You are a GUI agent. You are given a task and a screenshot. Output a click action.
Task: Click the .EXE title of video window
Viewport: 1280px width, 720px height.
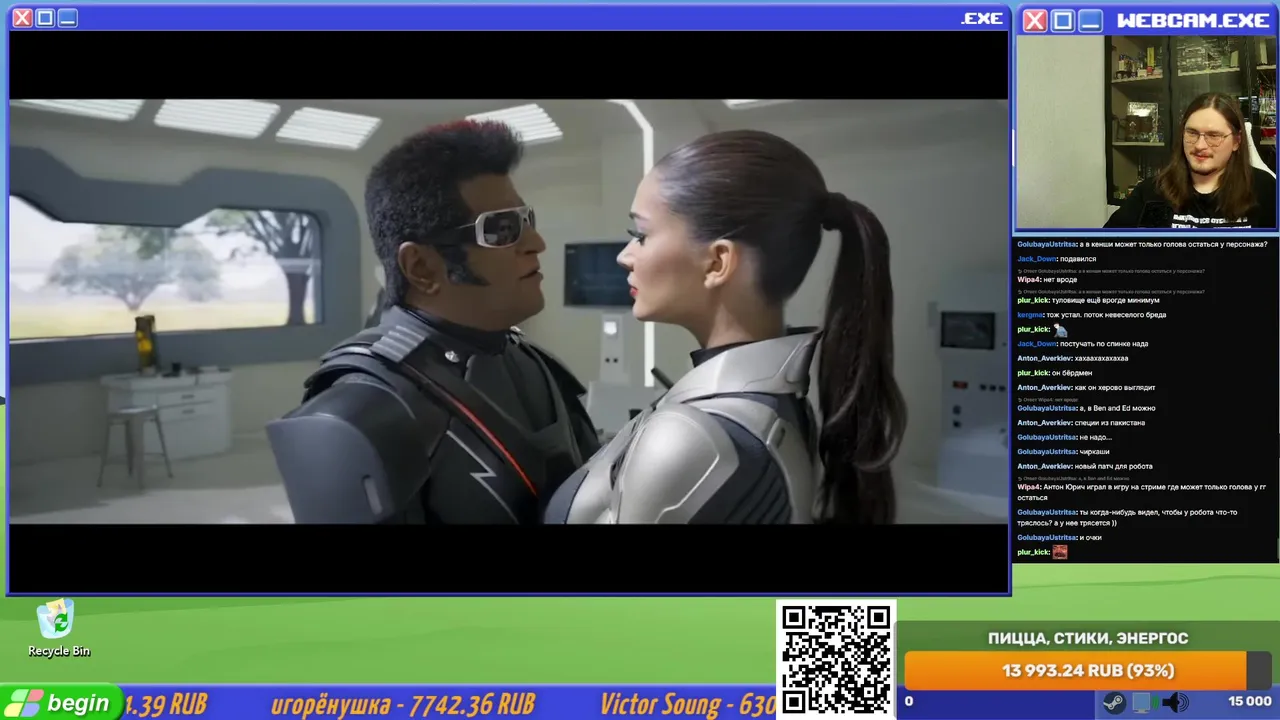click(x=982, y=18)
